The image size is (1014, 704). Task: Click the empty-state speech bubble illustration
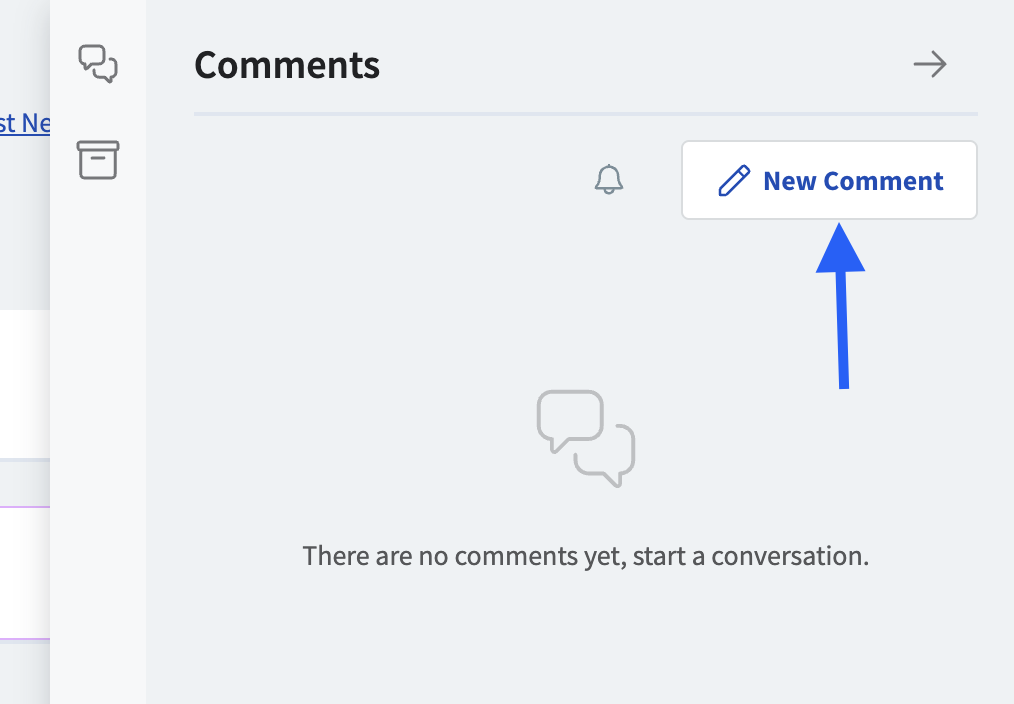point(585,437)
